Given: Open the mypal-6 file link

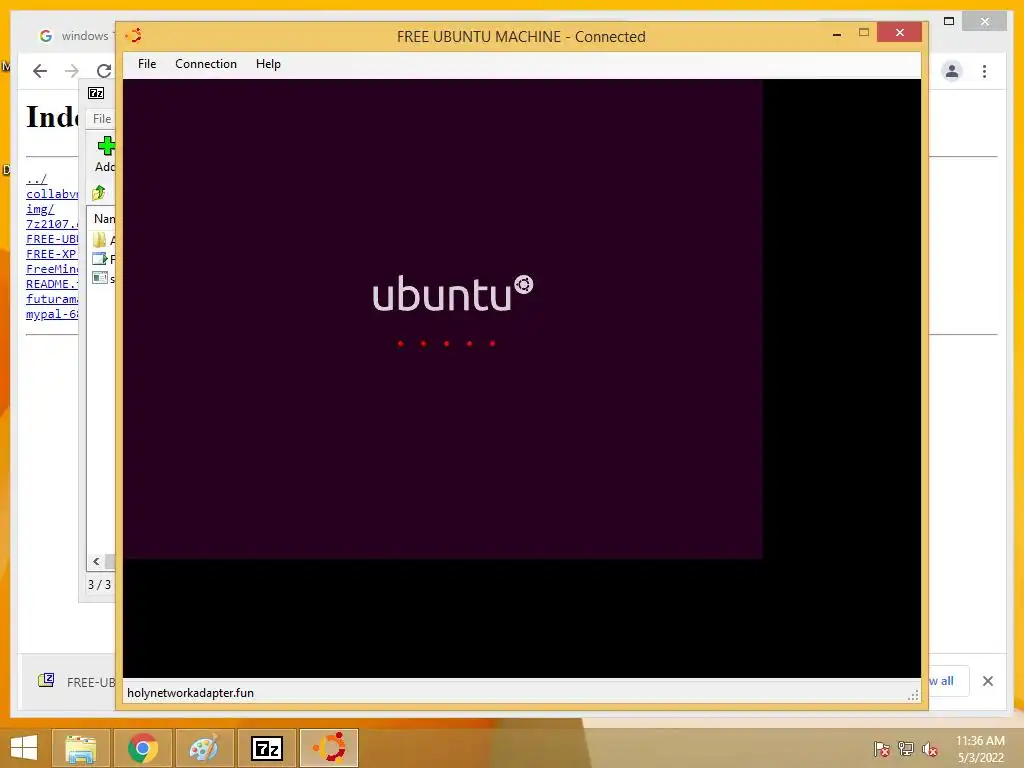Looking at the screenshot, I should (x=52, y=314).
